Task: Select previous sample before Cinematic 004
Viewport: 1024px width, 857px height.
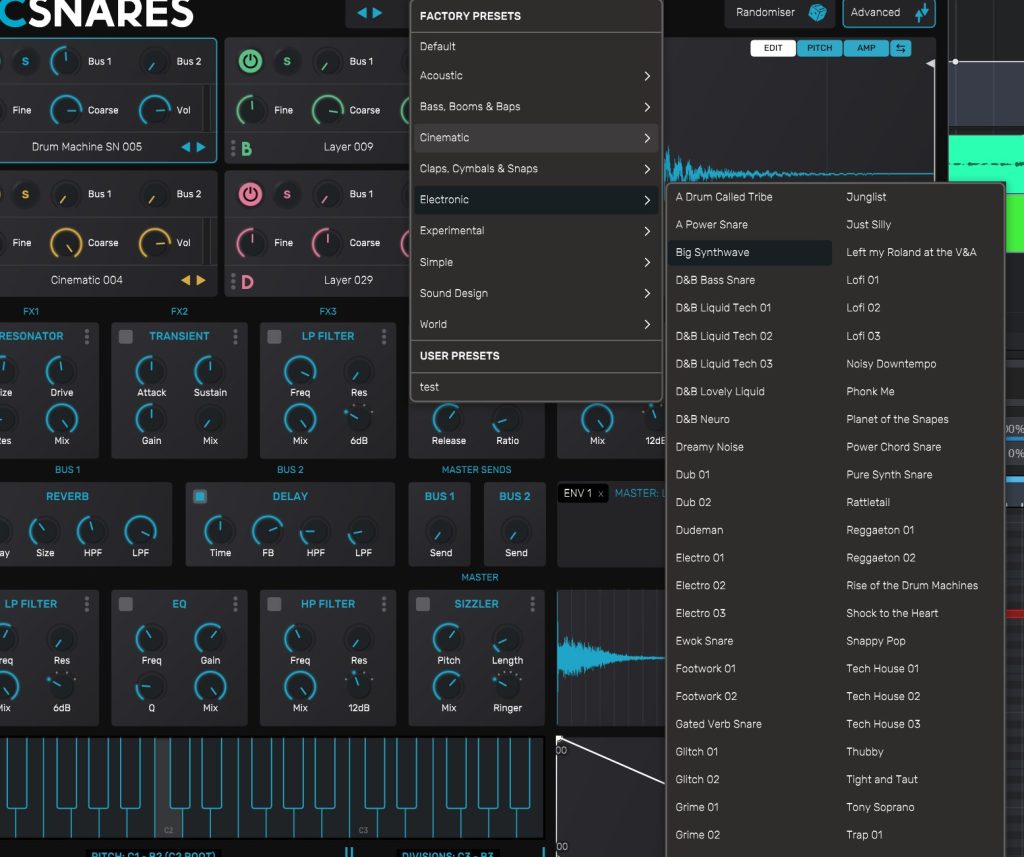Action: click(x=185, y=280)
